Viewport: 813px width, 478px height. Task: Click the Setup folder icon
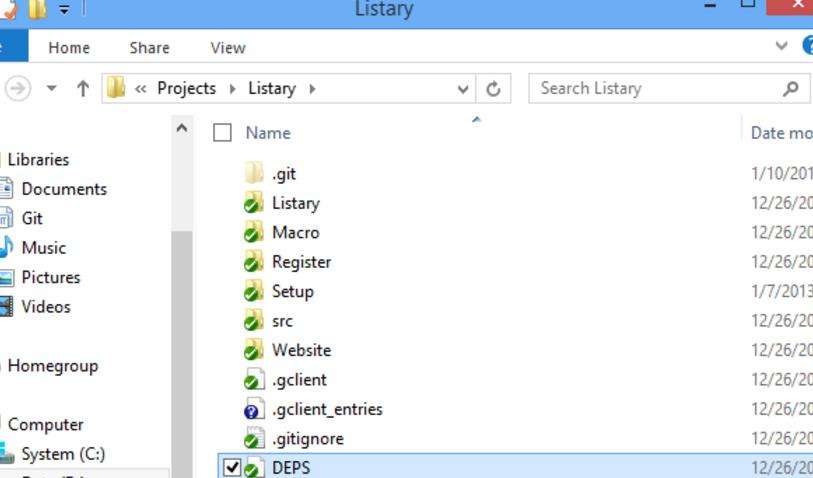pos(254,291)
